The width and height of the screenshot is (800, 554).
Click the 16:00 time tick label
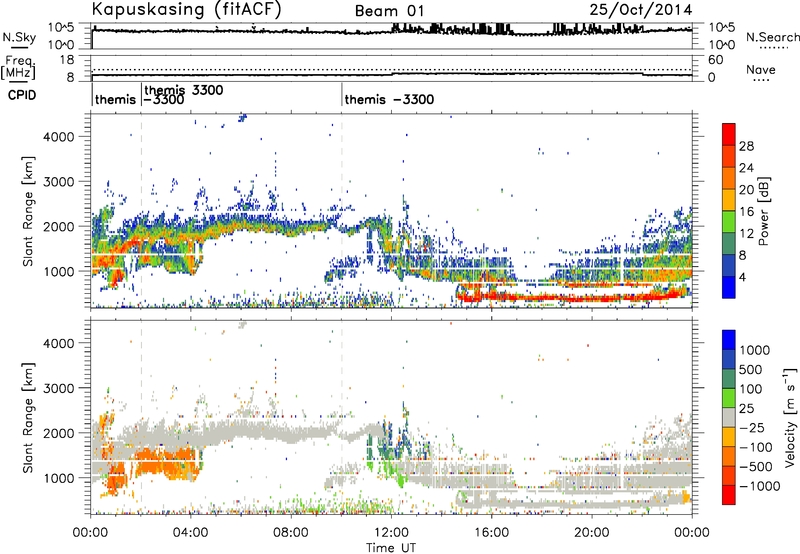(x=491, y=533)
